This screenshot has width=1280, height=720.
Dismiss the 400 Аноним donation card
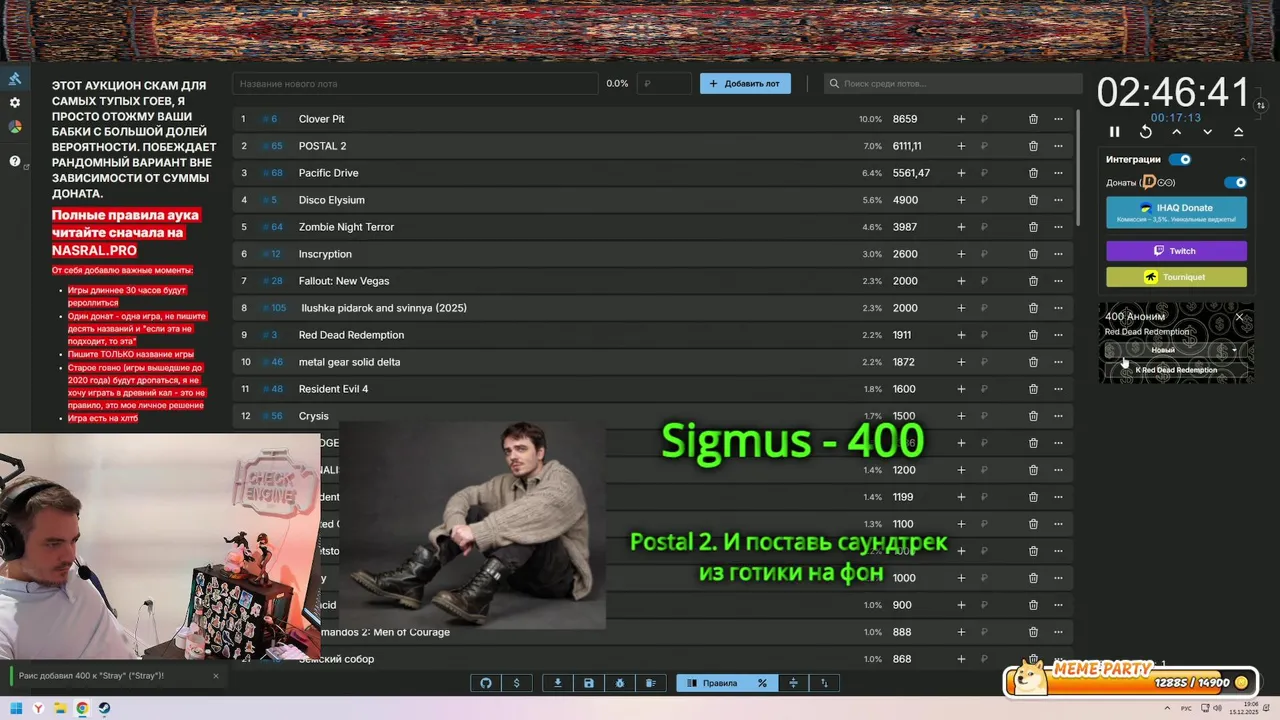pos(1239,317)
